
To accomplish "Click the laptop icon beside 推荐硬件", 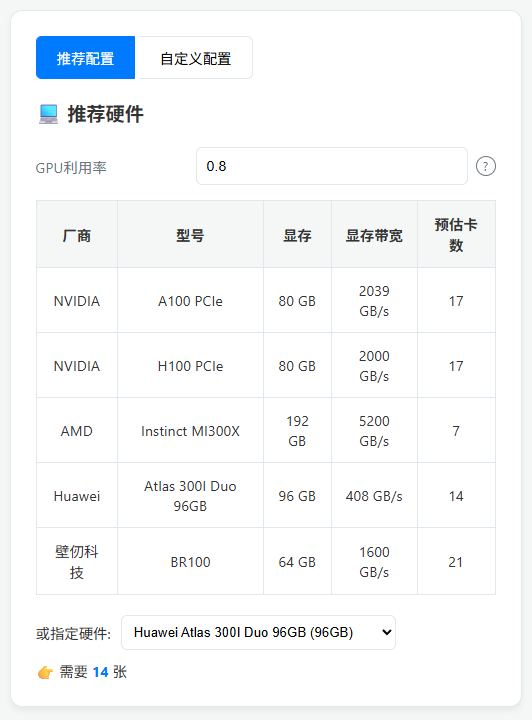I will pos(48,114).
